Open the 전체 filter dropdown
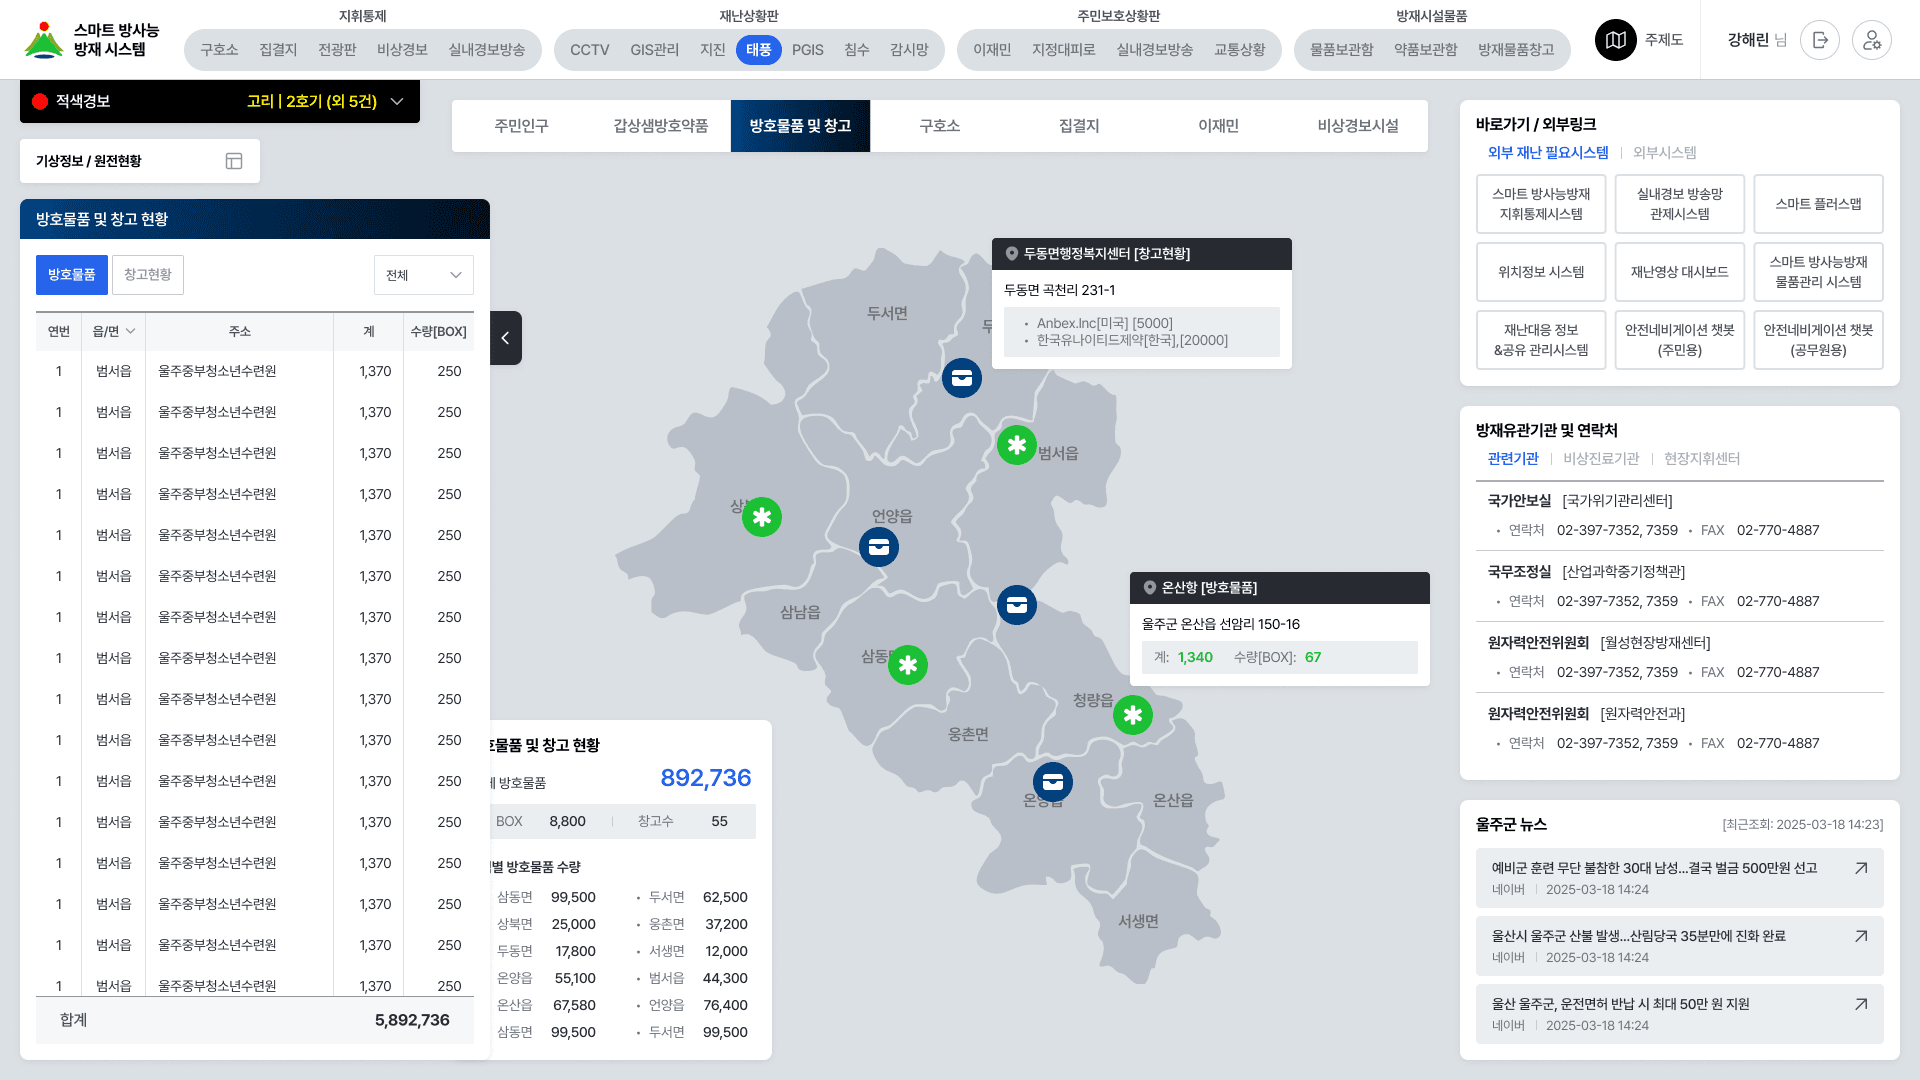 [x=424, y=275]
